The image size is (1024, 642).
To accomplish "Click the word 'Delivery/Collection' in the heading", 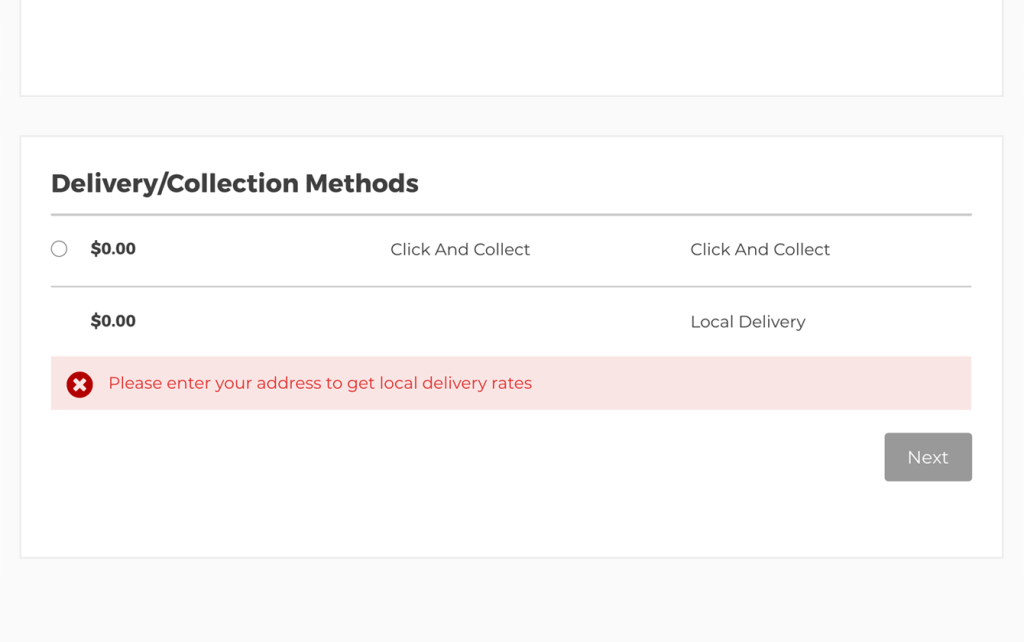I will click(175, 184).
